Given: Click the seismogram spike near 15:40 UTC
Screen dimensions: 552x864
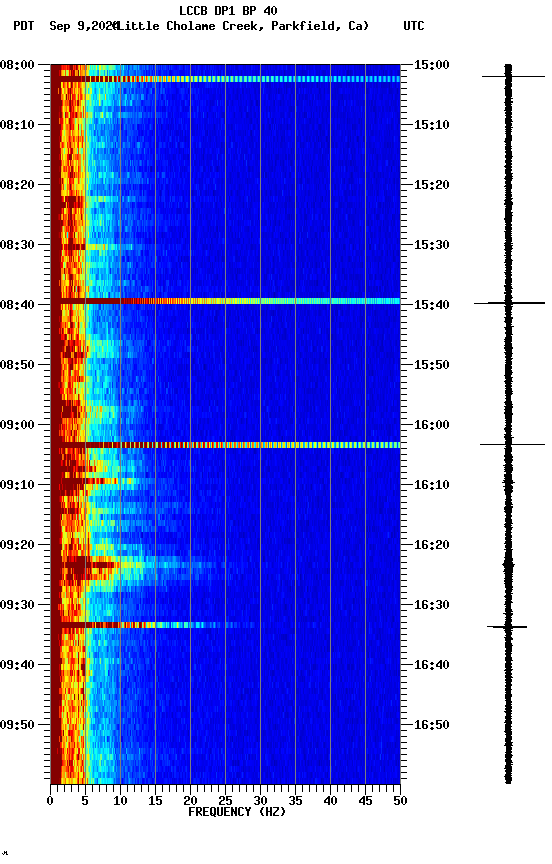Looking at the screenshot, I should coord(510,303).
